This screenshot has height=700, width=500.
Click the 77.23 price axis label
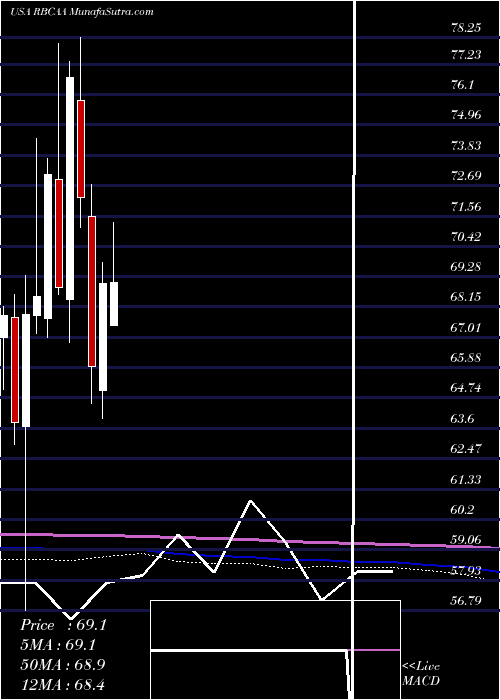(x=466, y=54)
